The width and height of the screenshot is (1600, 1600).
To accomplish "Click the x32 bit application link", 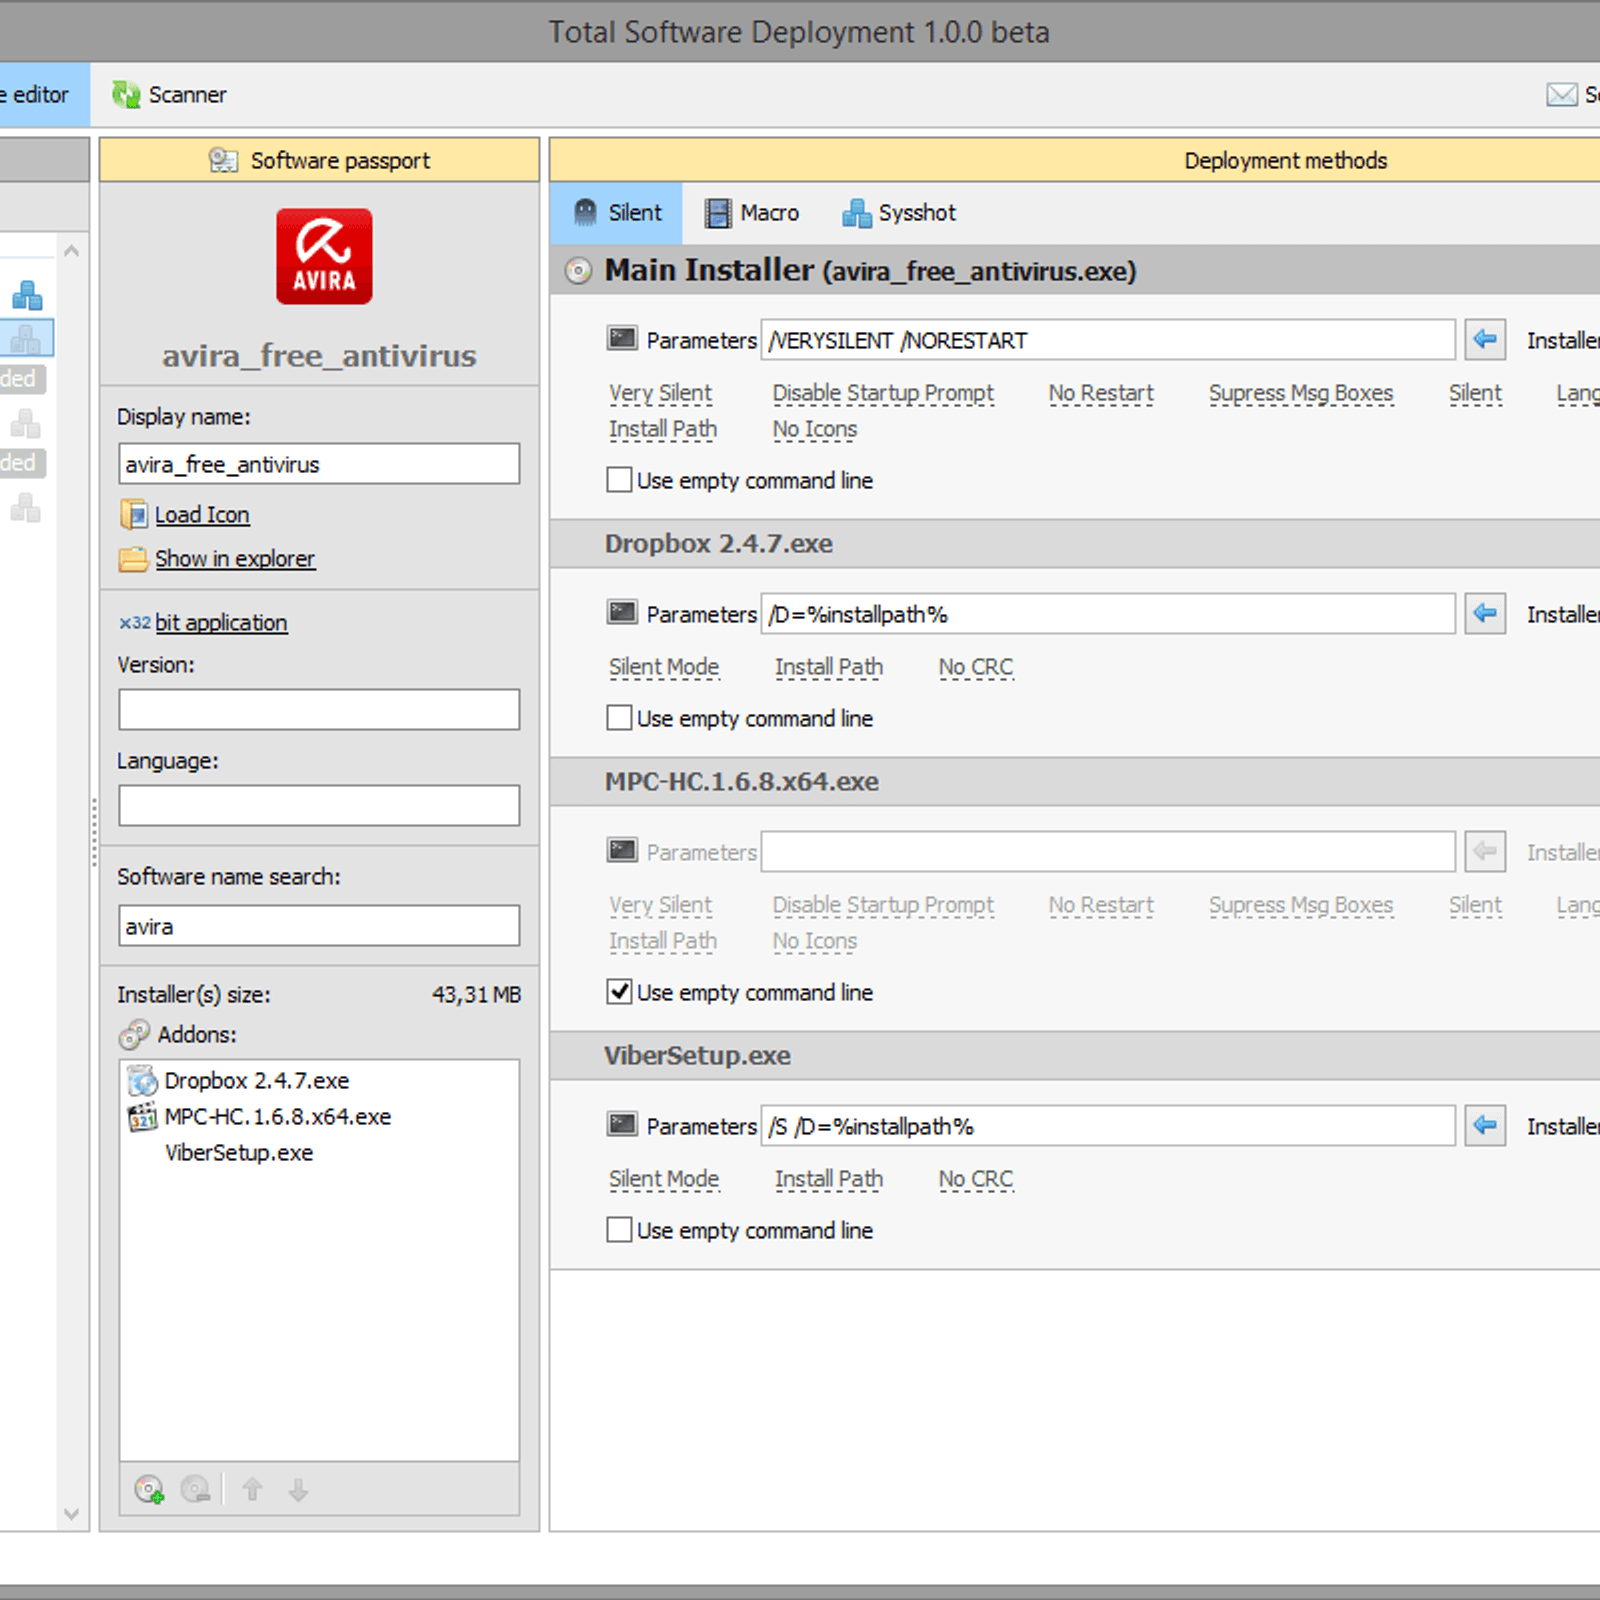I will 203,623.
